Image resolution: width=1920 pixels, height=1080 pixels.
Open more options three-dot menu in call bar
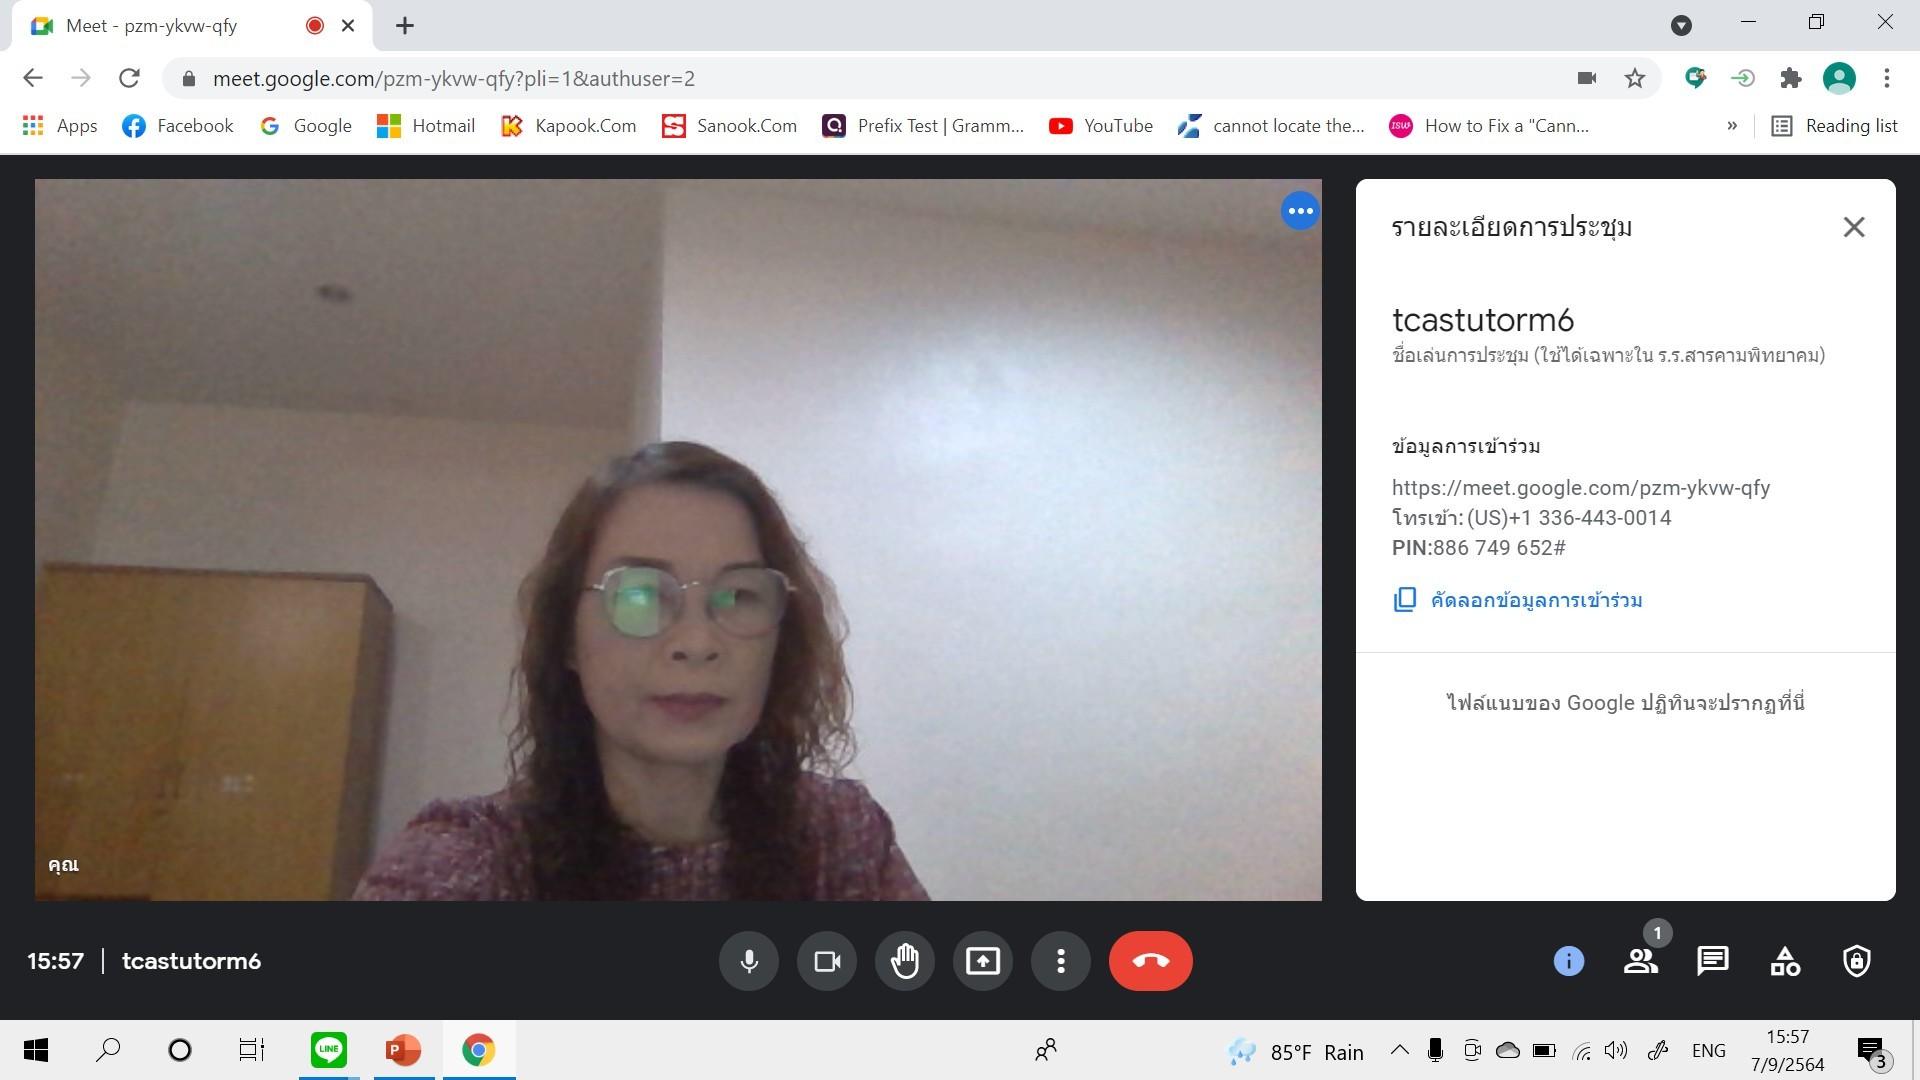(1060, 961)
